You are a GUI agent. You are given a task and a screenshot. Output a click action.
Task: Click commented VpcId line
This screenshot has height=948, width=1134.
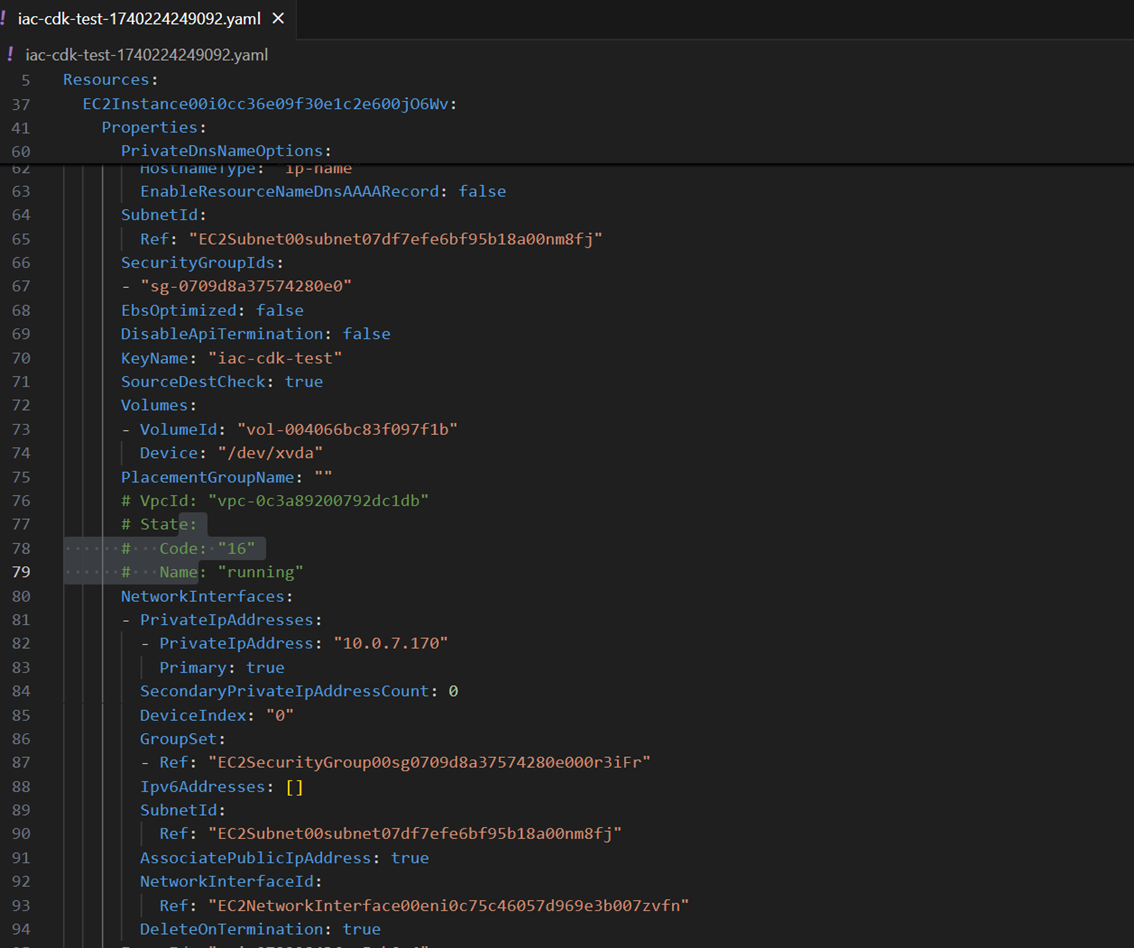(275, 500)
